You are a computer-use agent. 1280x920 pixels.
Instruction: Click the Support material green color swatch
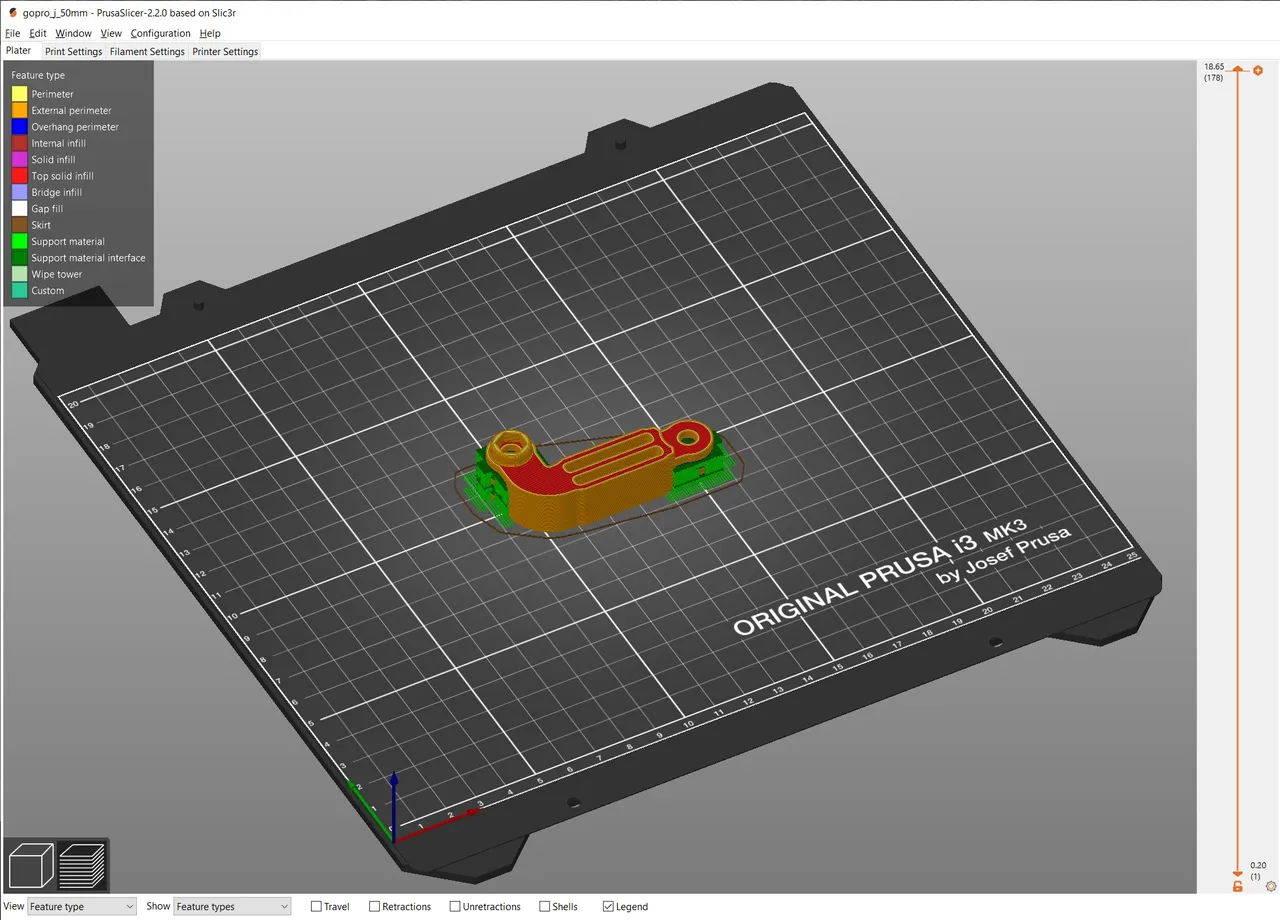tap(19, 241)
